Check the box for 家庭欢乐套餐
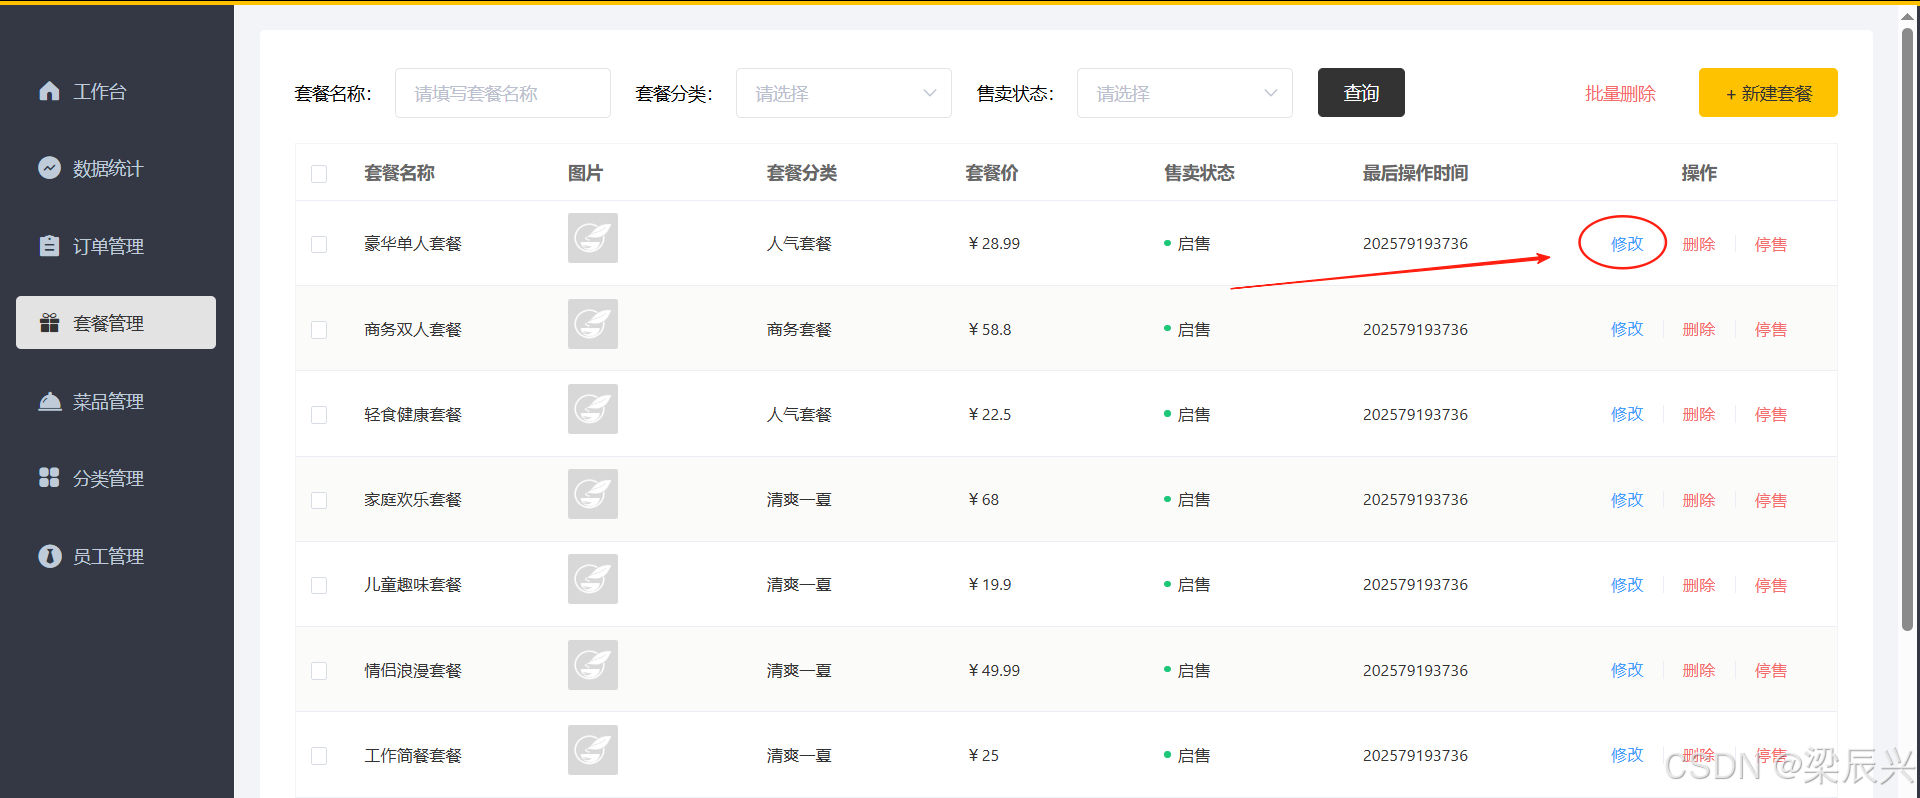 [x=319, y=500]
